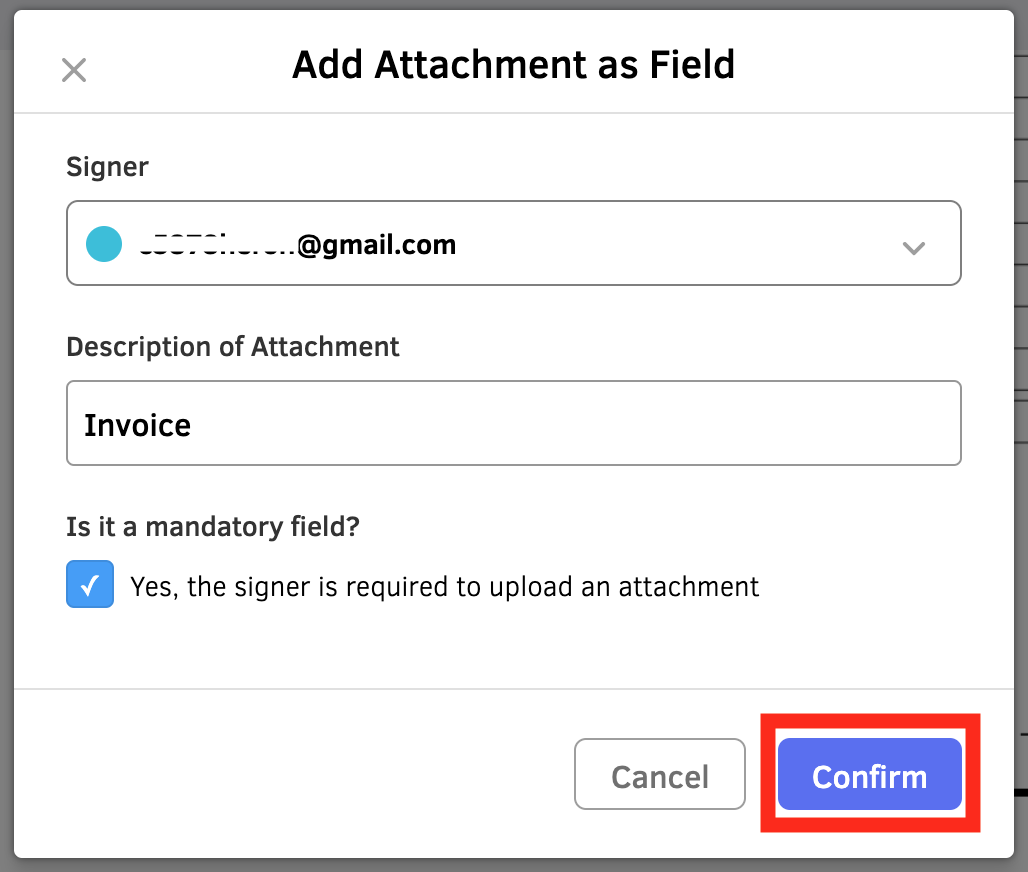1028x872 pixels.
Task: Click the blue signer color dot
Action: coord(104,244)
